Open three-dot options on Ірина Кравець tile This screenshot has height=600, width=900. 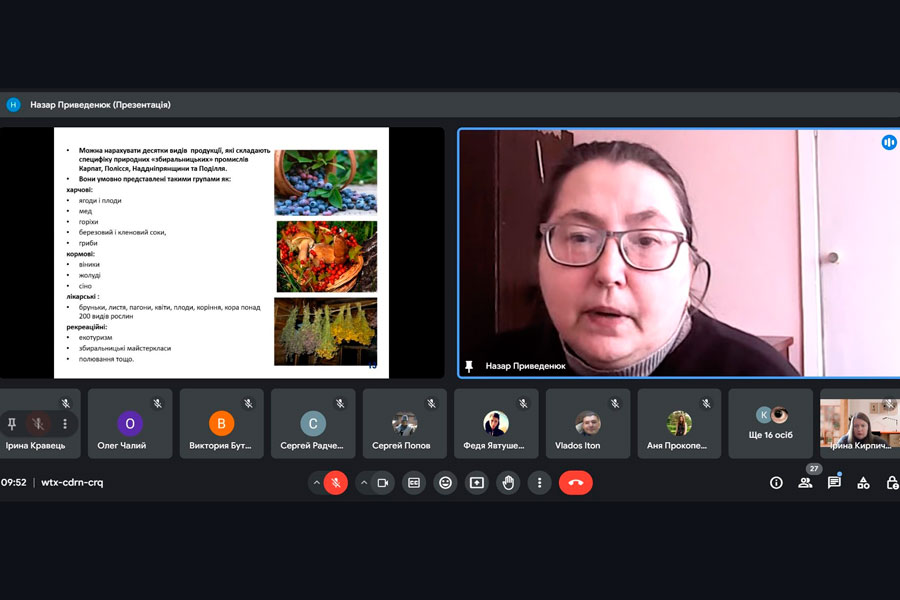click(x=65, y=424)
